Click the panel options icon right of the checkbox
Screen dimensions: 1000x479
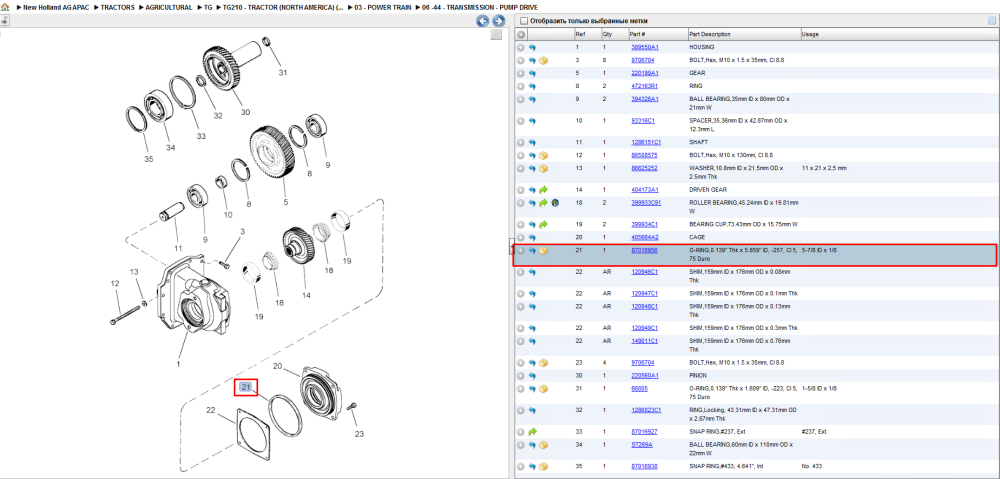click(991, 21)
